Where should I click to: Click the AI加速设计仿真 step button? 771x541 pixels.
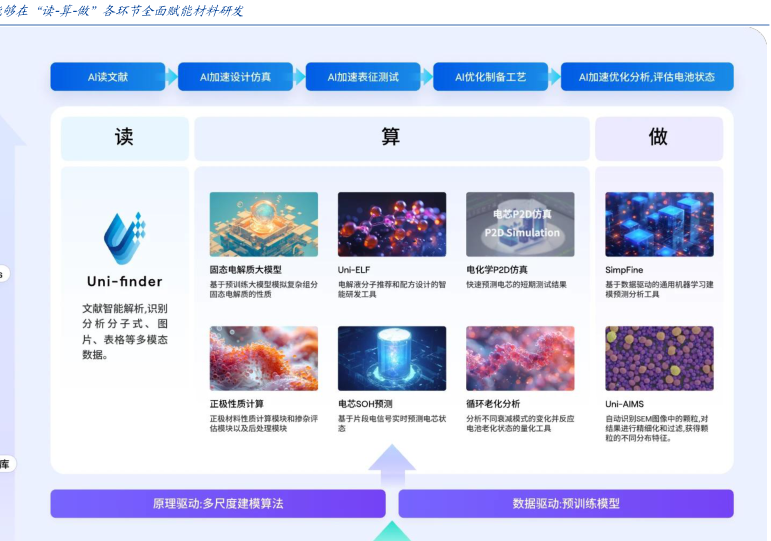235,77
